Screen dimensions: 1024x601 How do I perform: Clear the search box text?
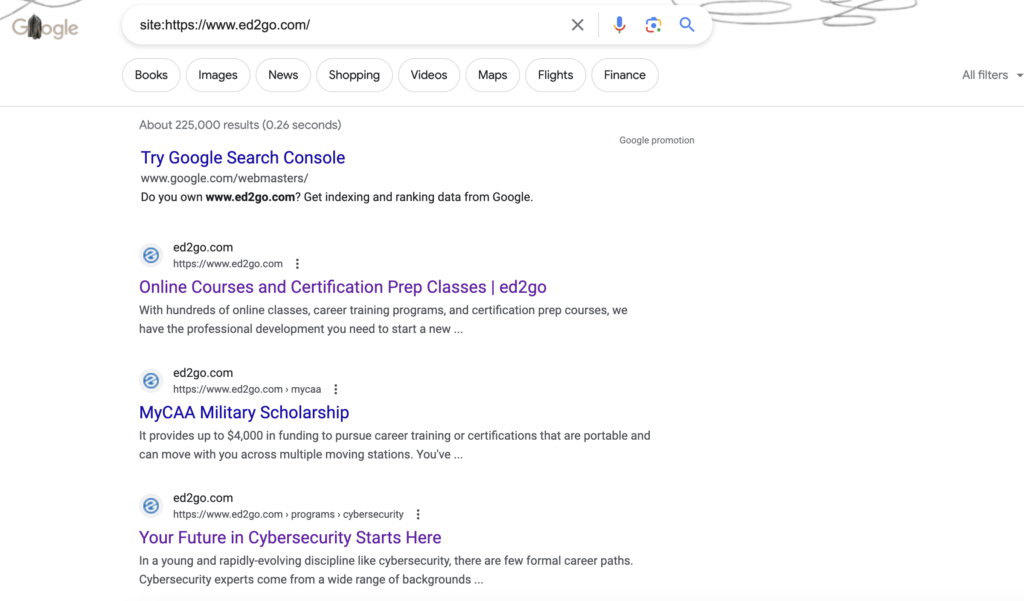pos(577,25)
